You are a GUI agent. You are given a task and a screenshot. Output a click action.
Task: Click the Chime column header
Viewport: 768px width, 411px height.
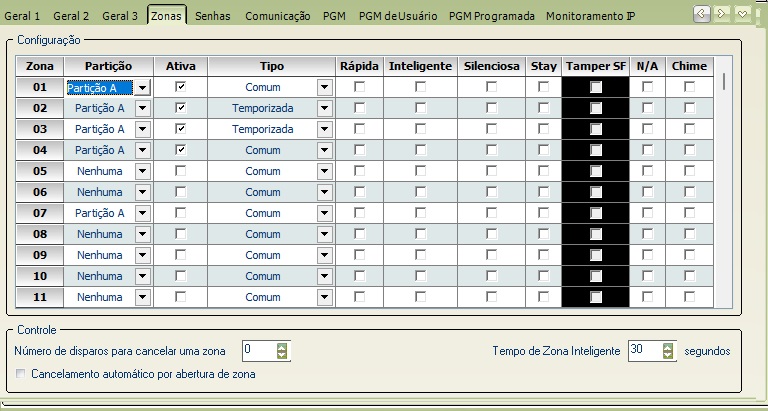click(x=690, y=66)
